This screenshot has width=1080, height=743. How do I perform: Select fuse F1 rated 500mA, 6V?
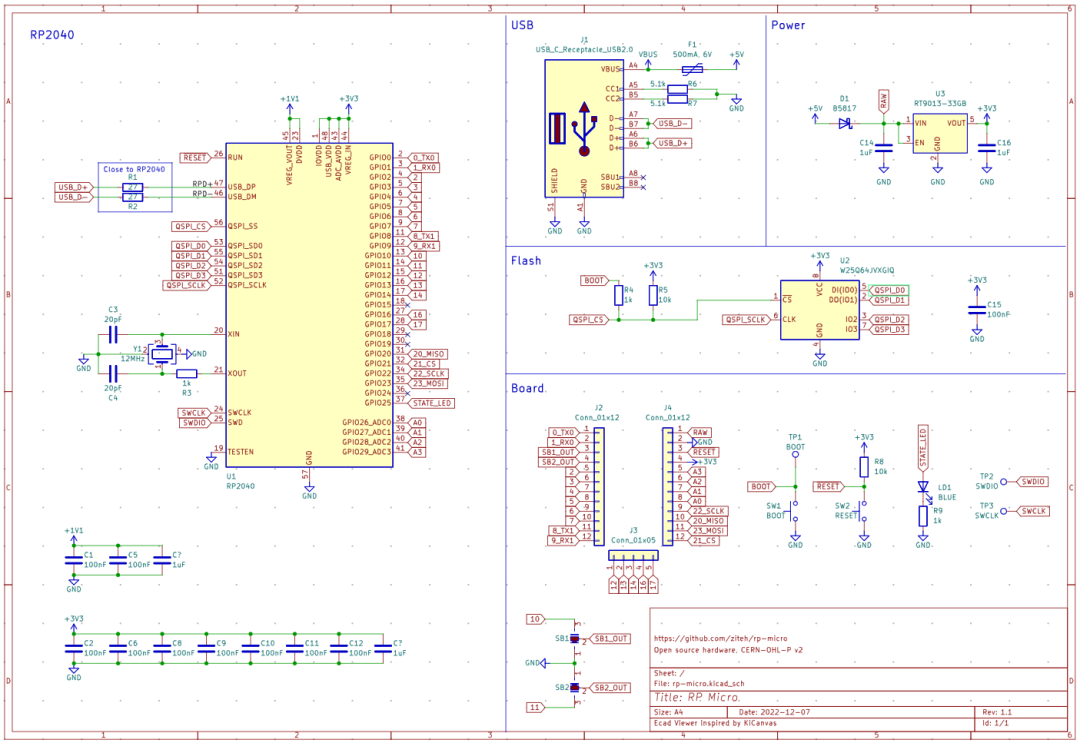click(x=692, y=69)
